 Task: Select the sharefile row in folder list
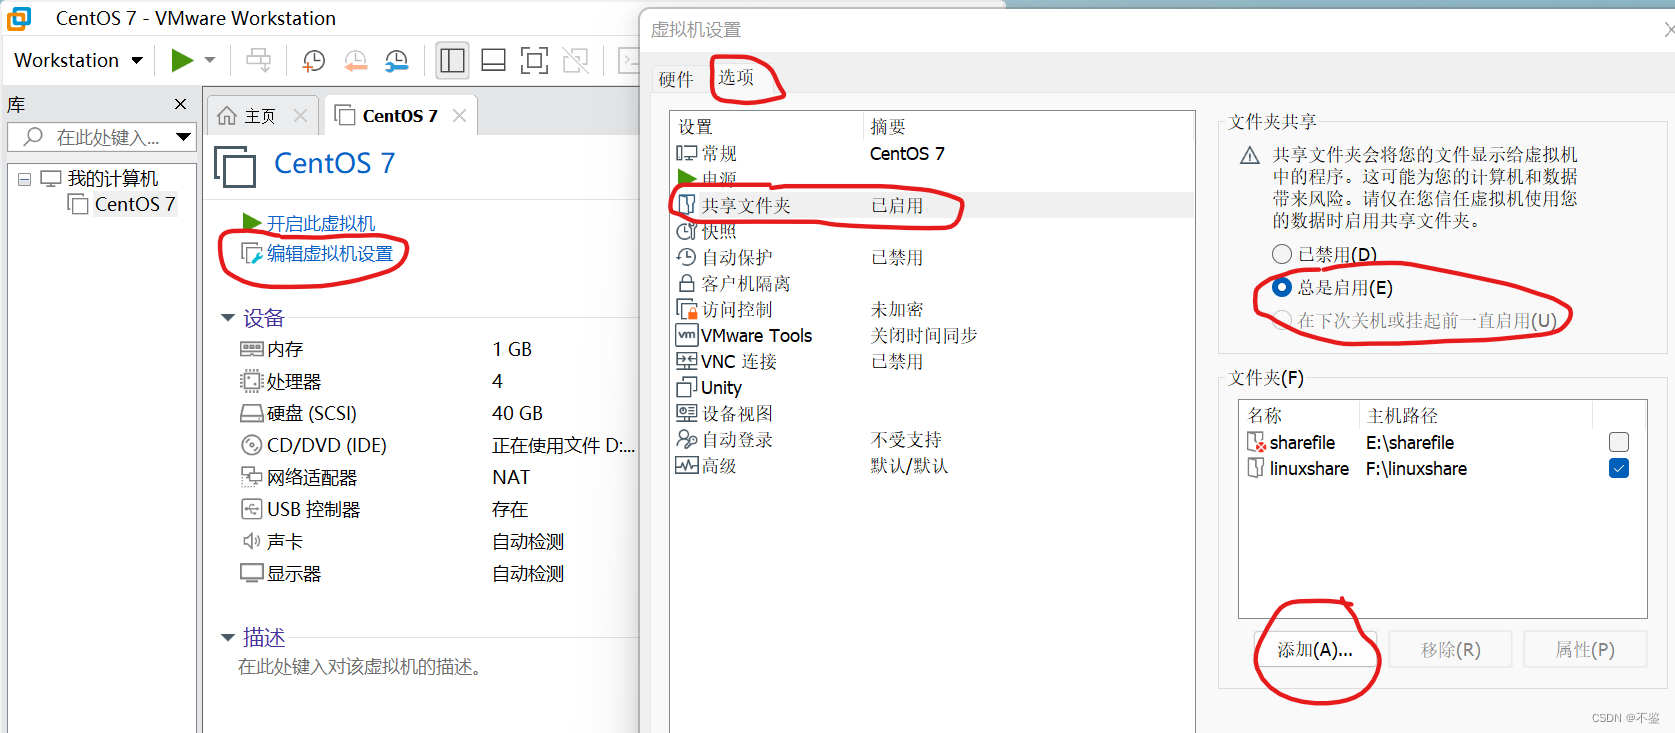point(1442,442)
